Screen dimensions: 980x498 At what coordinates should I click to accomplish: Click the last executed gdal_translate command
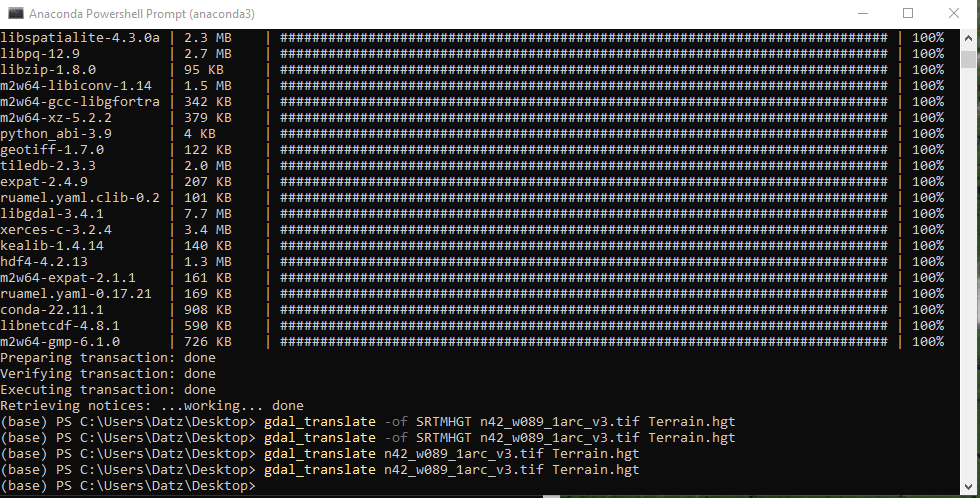pyautogui.click(x=451, y=470)
